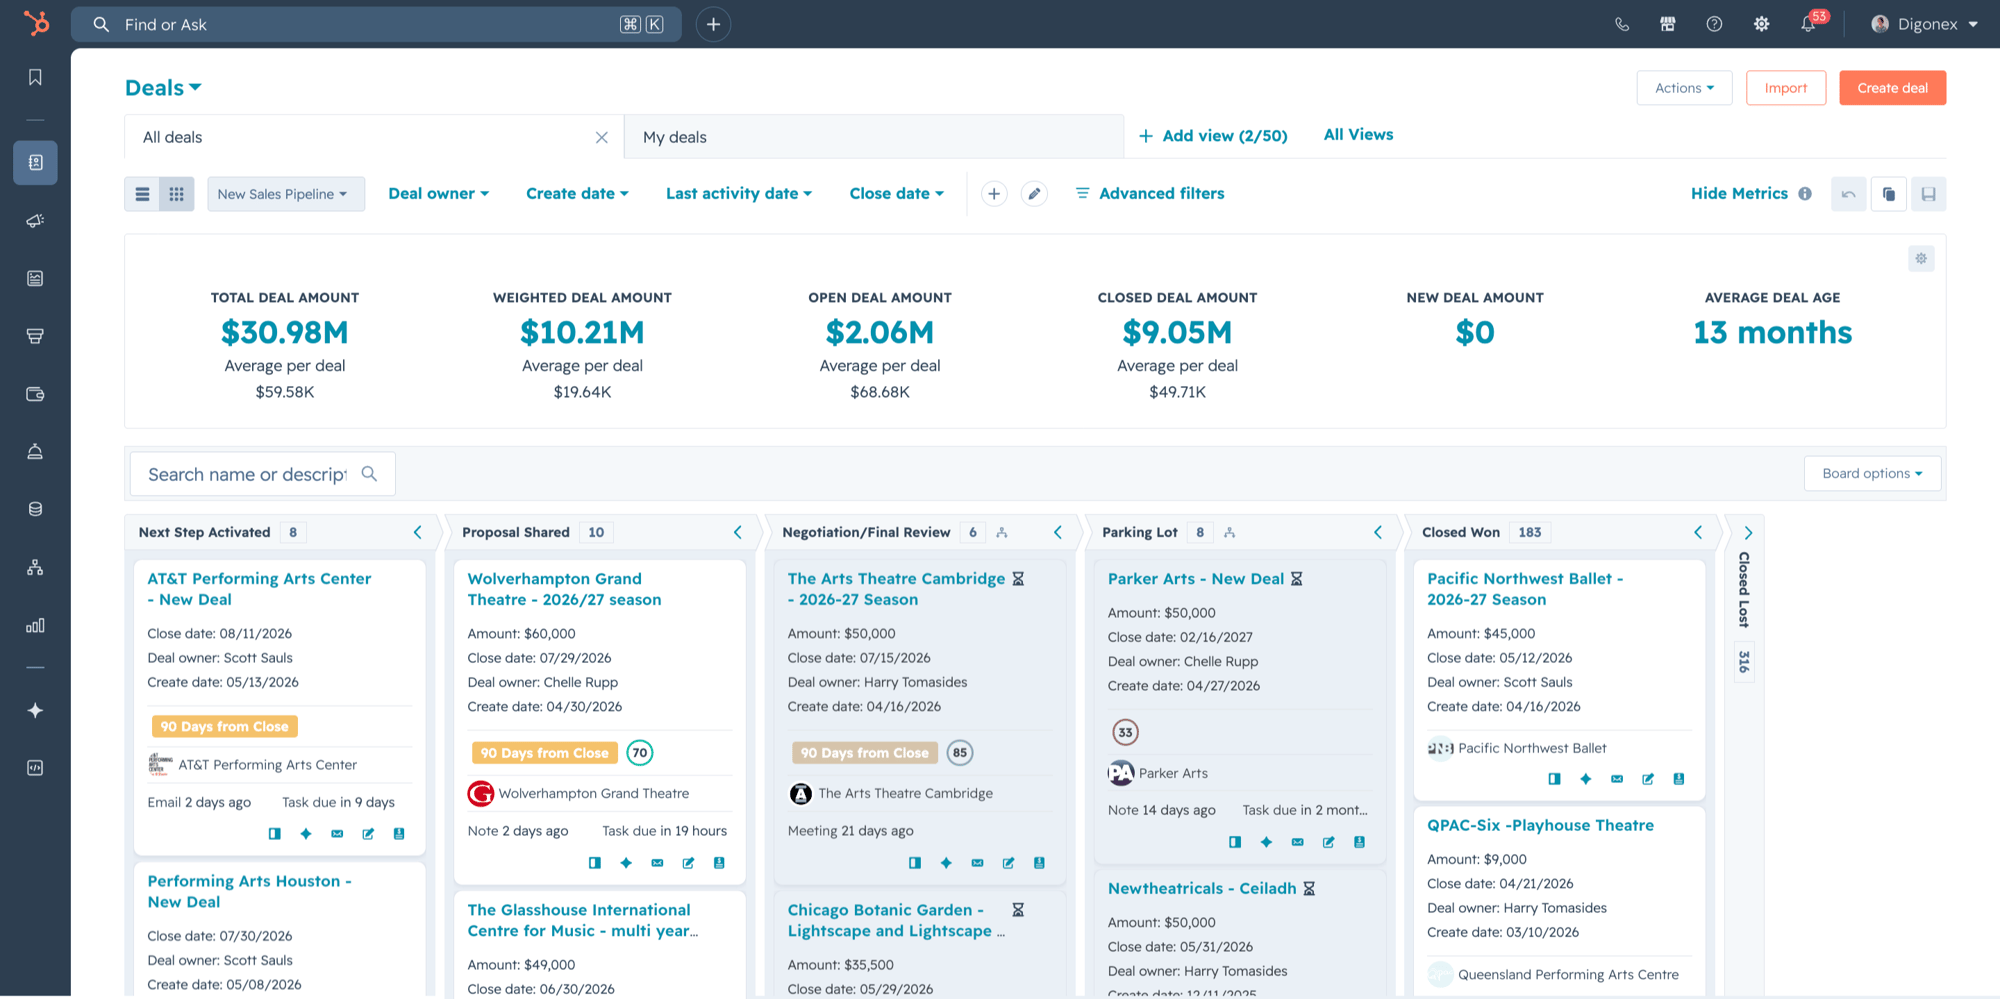The width and height of the screenshot is (2000, 999).
Task: Click the undo view changes icon
Action: [1848, 194]
